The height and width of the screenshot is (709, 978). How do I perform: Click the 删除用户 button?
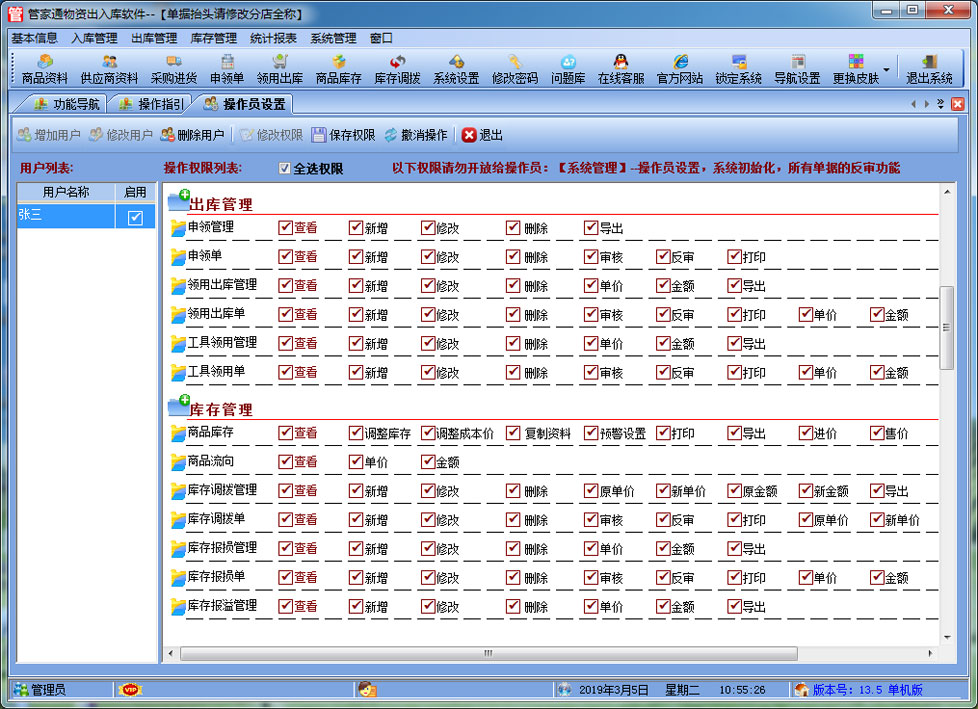click(192, 135)
